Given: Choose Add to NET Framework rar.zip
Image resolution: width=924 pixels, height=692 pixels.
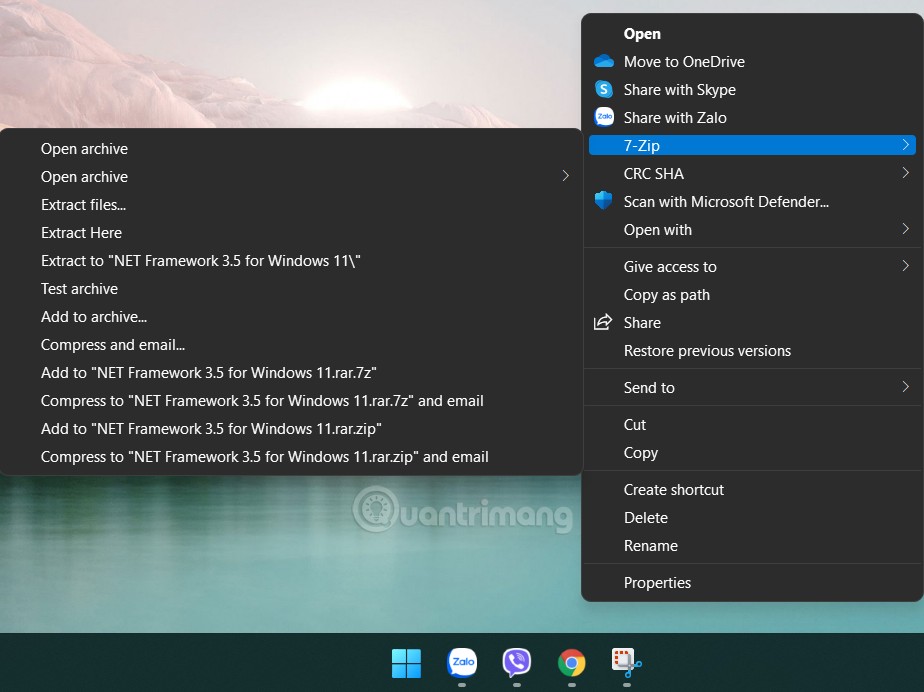Looking at the screenshot, I should (x=292, y=429).
